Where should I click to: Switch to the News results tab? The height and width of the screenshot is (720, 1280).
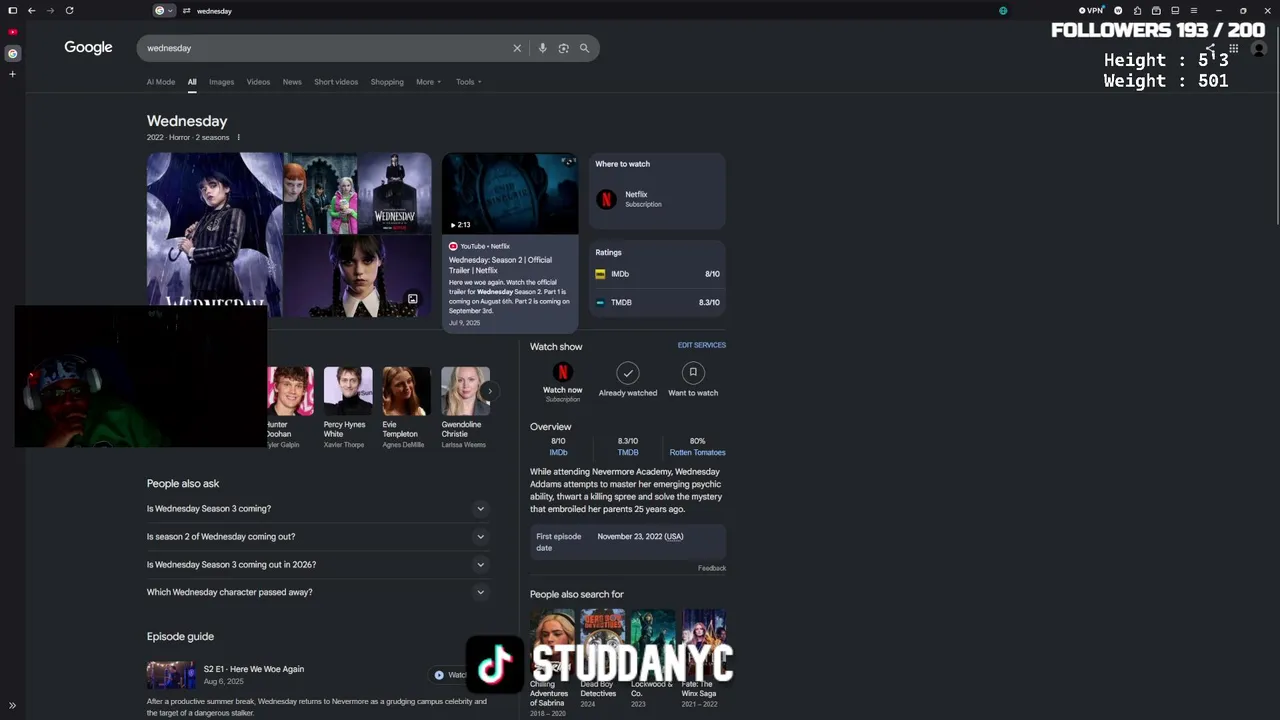292,82
